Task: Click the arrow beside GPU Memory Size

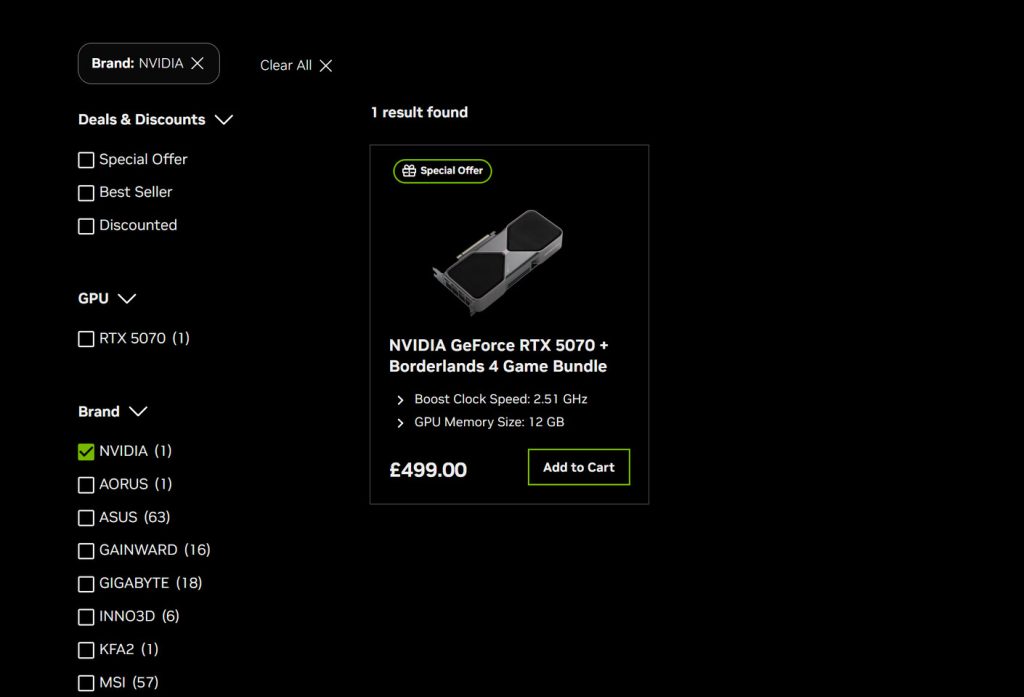Action: tap(401, 423)
